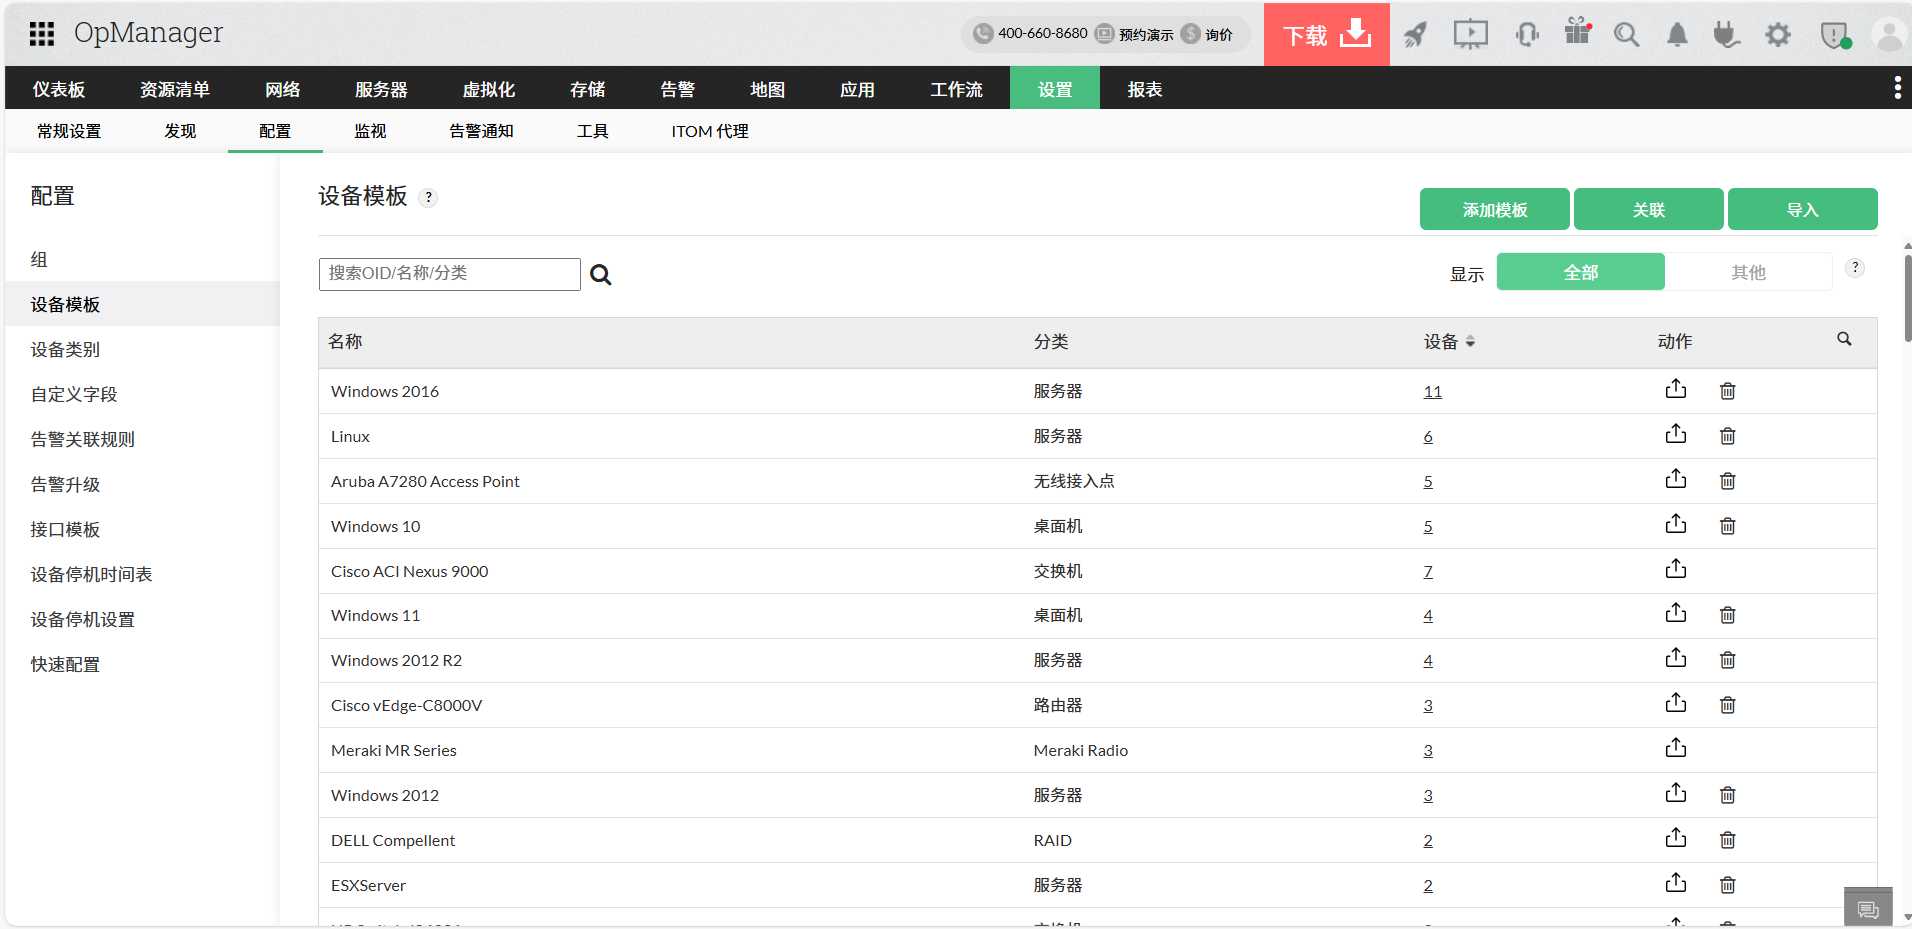Screen dimensions: 1912x929
Task: Export the Windows 2016 template
Action: (1676, 390)
